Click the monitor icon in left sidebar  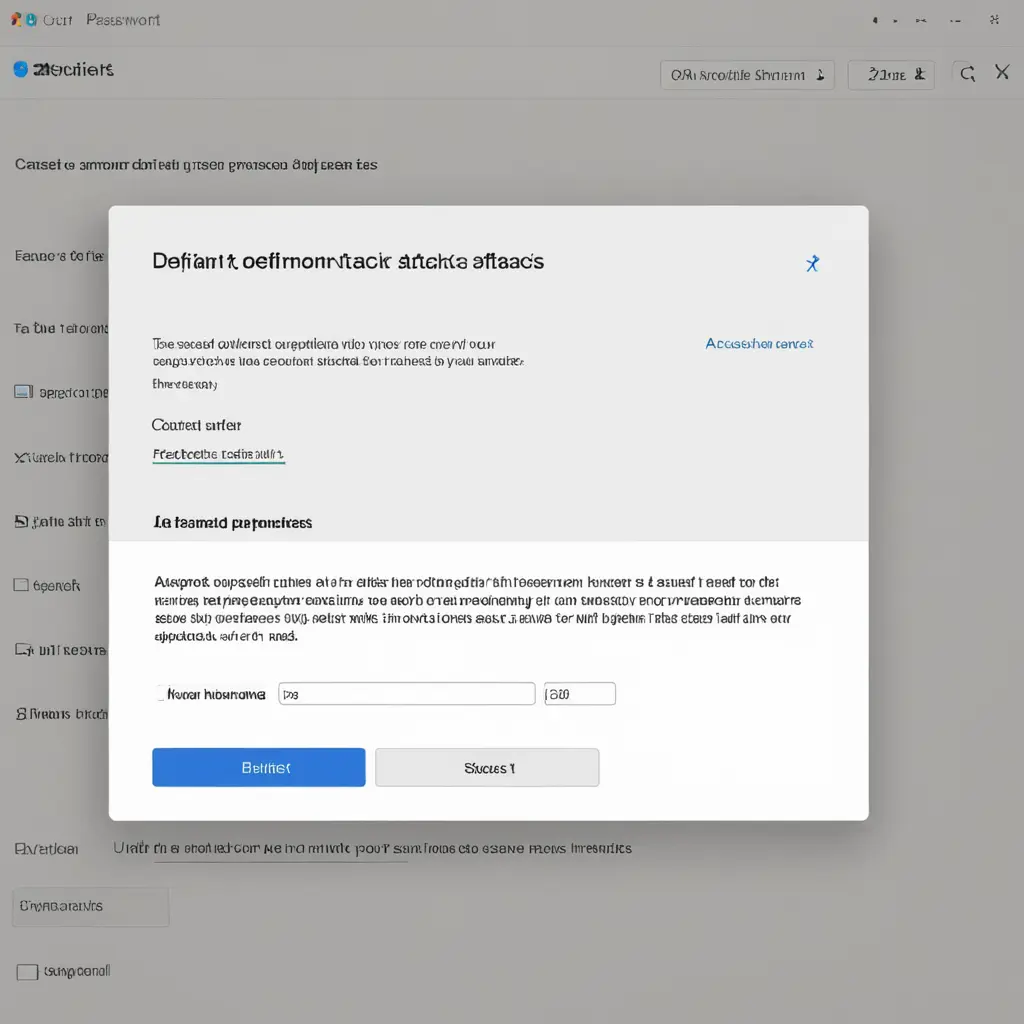pos(23,392)
